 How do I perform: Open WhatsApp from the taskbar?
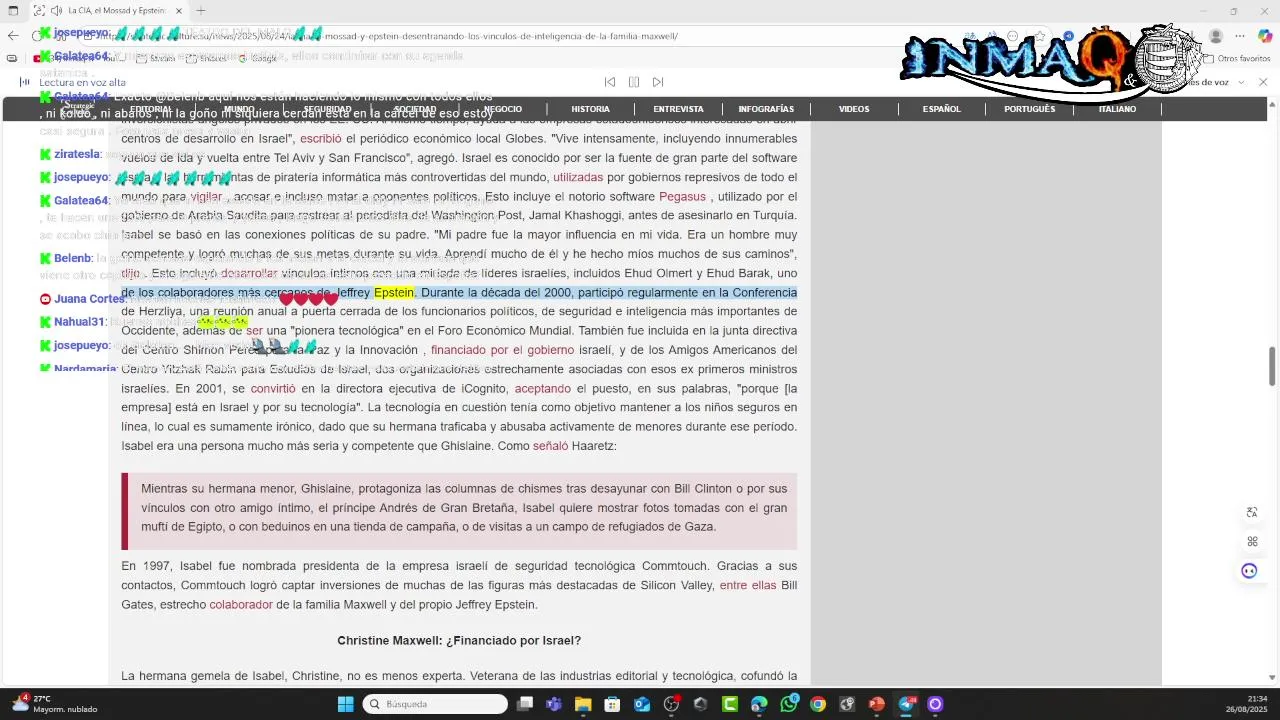point(789,704)
